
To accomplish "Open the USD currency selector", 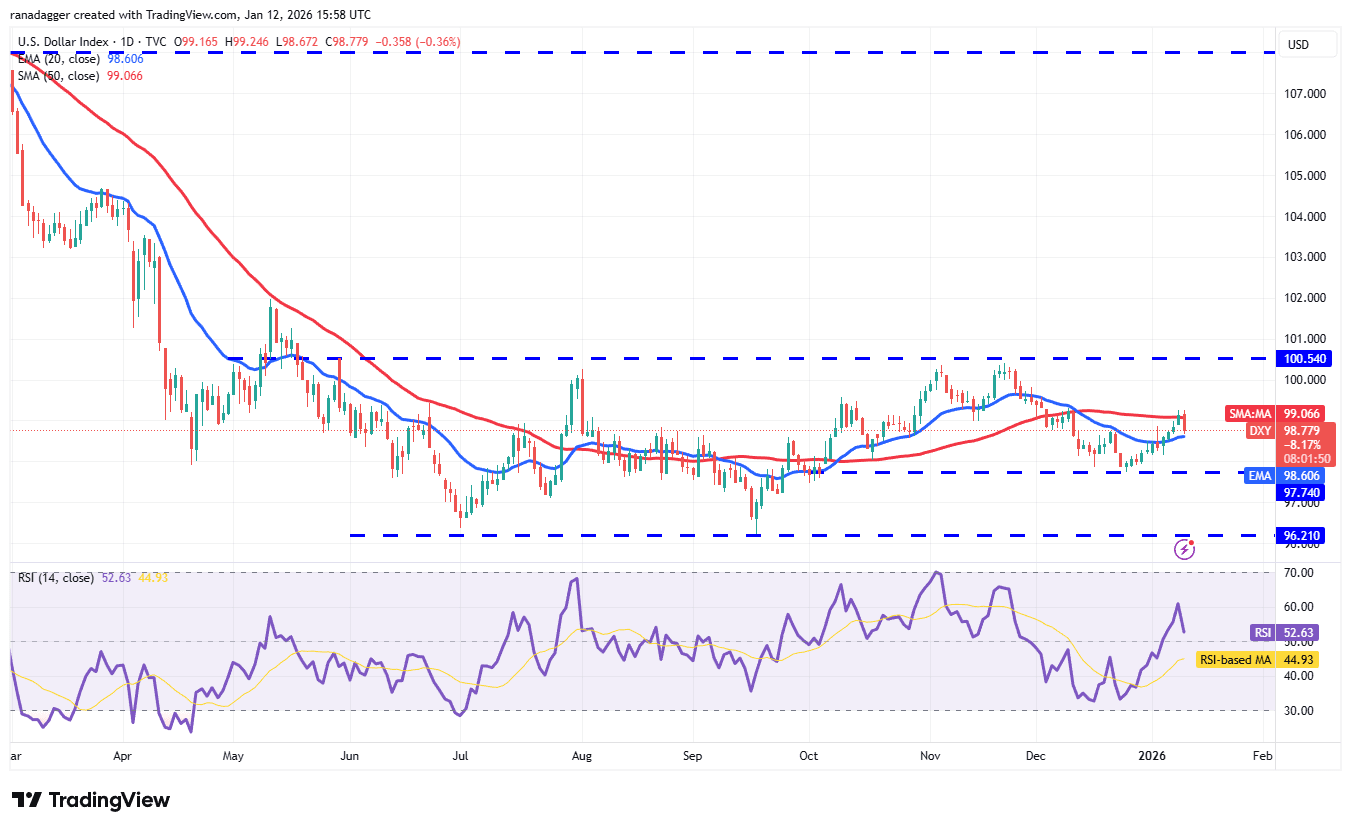I will point(1298,44).
